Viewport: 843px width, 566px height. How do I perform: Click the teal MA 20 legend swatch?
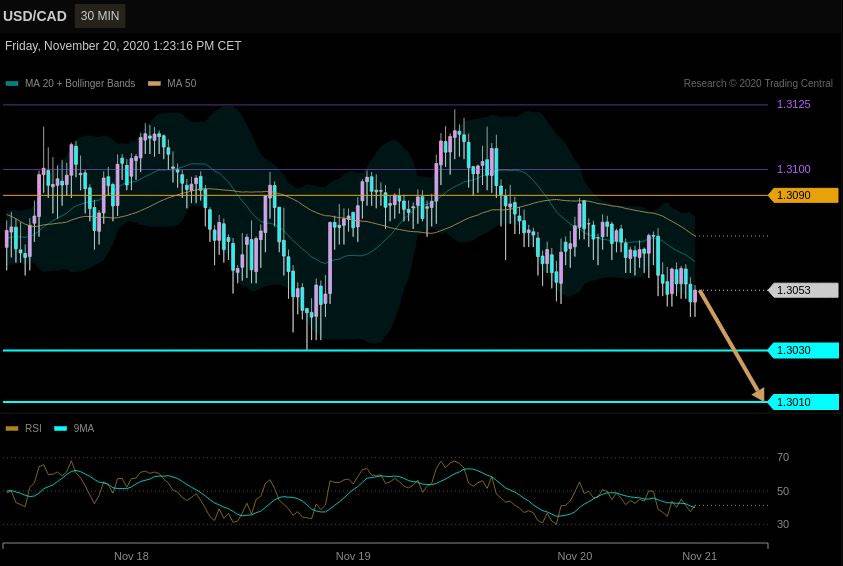coord(12,83)
